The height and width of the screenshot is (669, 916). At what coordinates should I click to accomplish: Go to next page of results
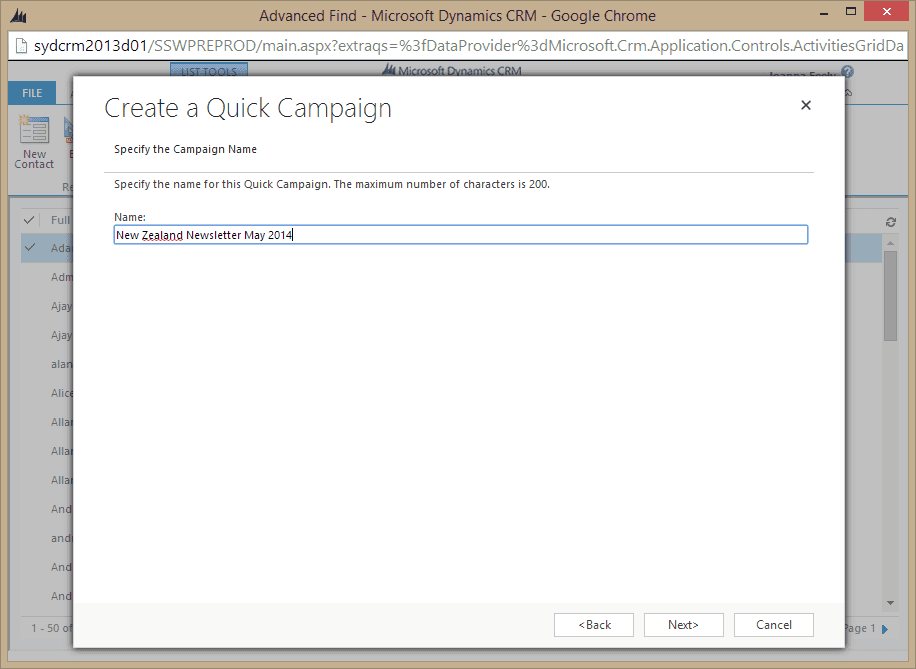pos(885,629)
